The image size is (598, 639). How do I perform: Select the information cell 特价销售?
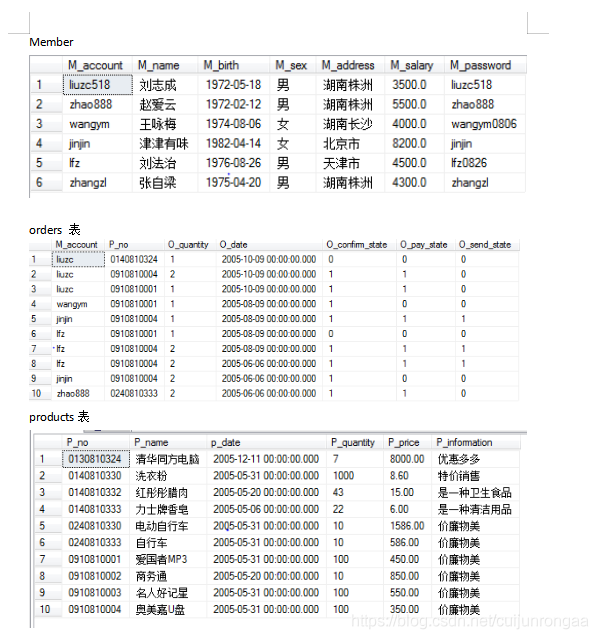[x=459, y=476]
